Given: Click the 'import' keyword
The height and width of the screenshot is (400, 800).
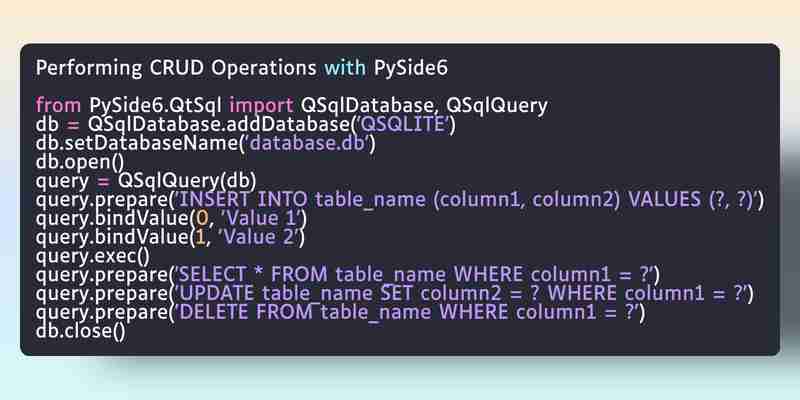Looking at the screenshot, I should 261,106.
